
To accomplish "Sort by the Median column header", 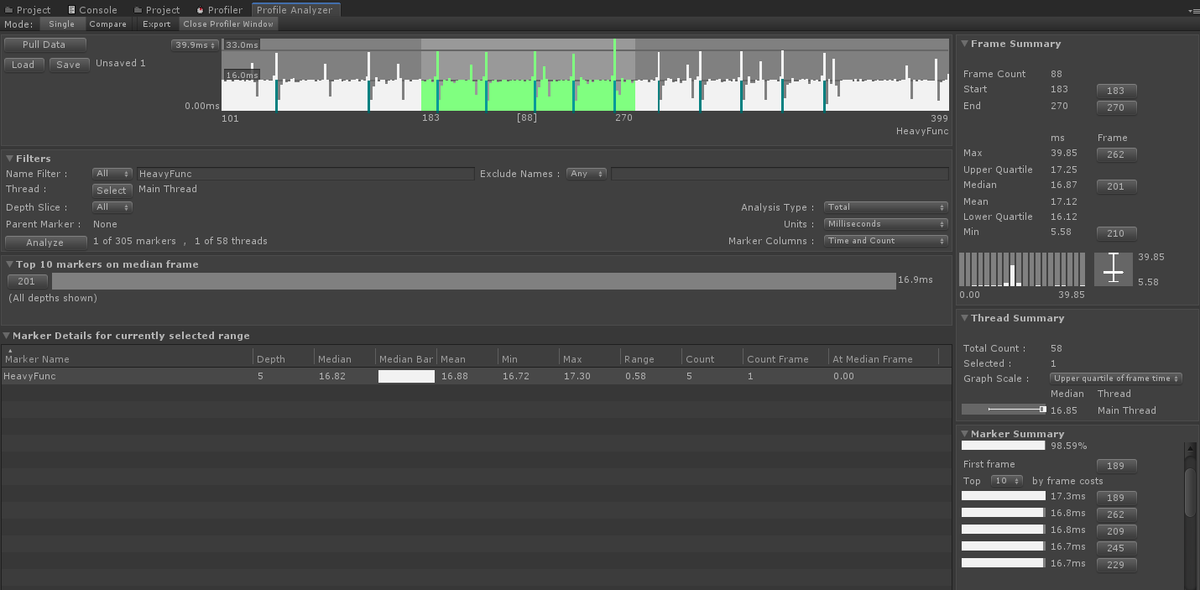I will click(344, 358).
